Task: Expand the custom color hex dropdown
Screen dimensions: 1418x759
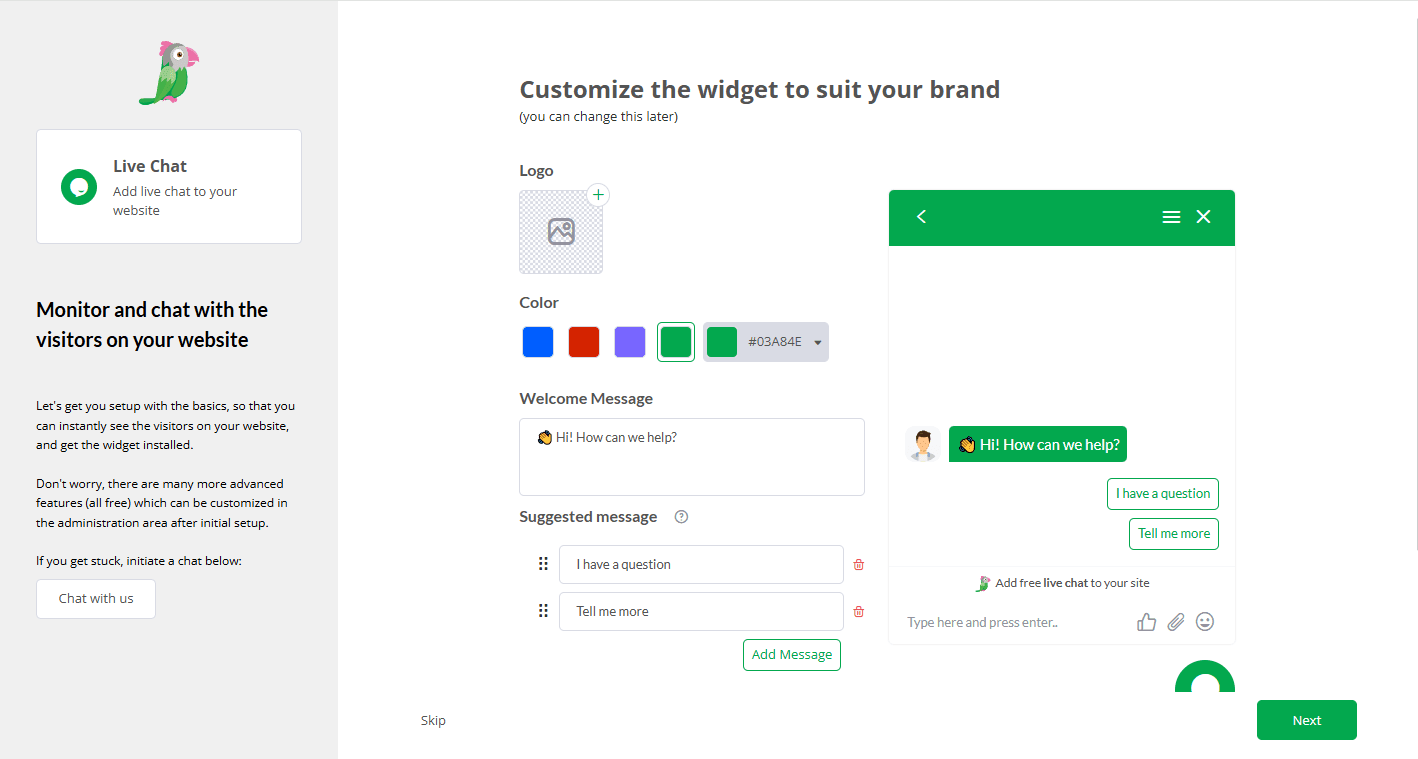Action: (818, 342)
